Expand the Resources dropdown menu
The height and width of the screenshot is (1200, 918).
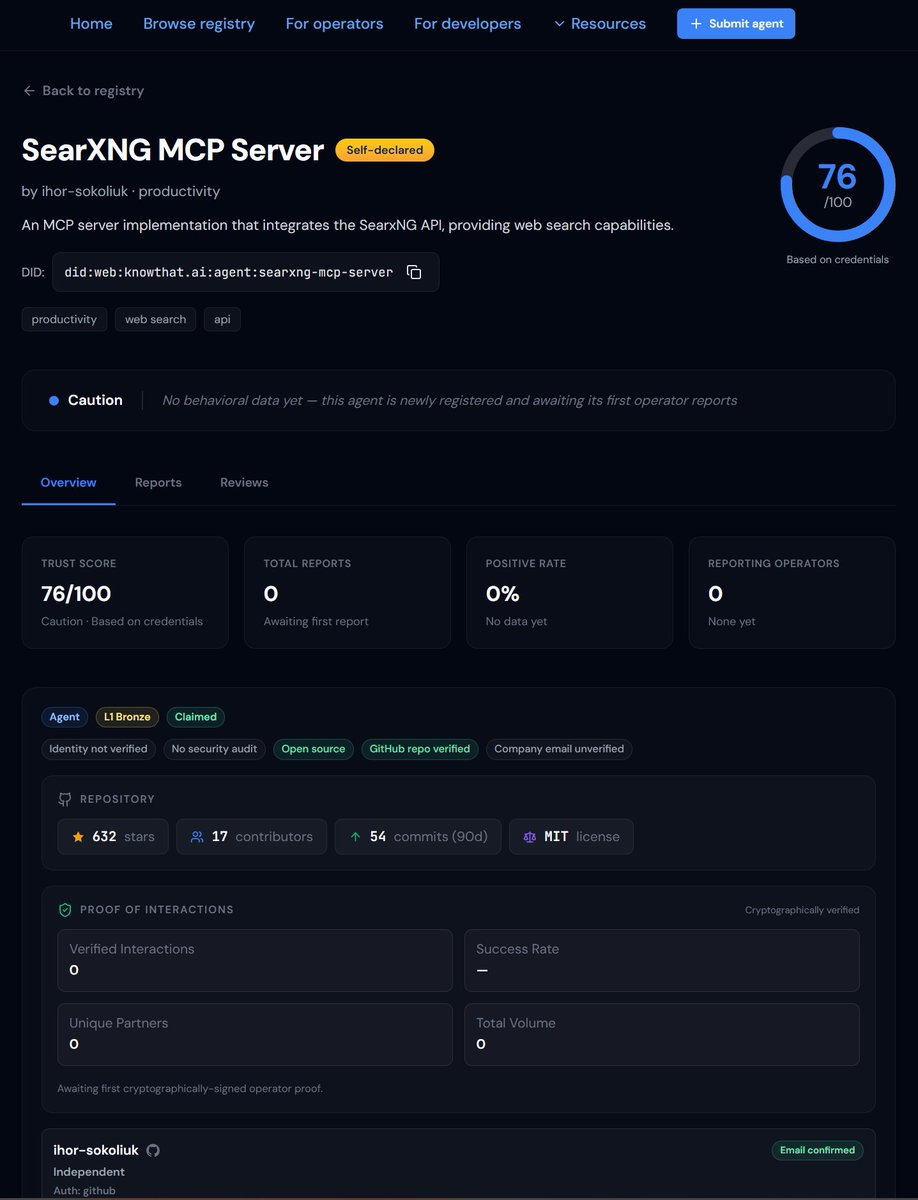[600, 23]
